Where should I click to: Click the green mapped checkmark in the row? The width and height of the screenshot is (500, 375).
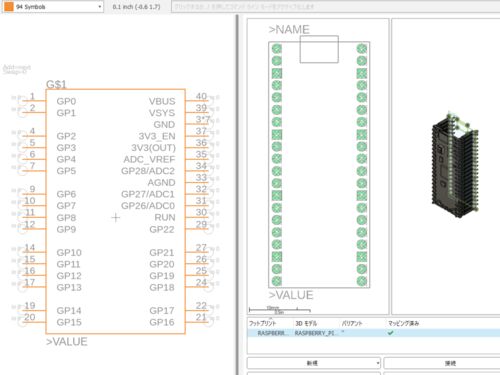point(390,333)
